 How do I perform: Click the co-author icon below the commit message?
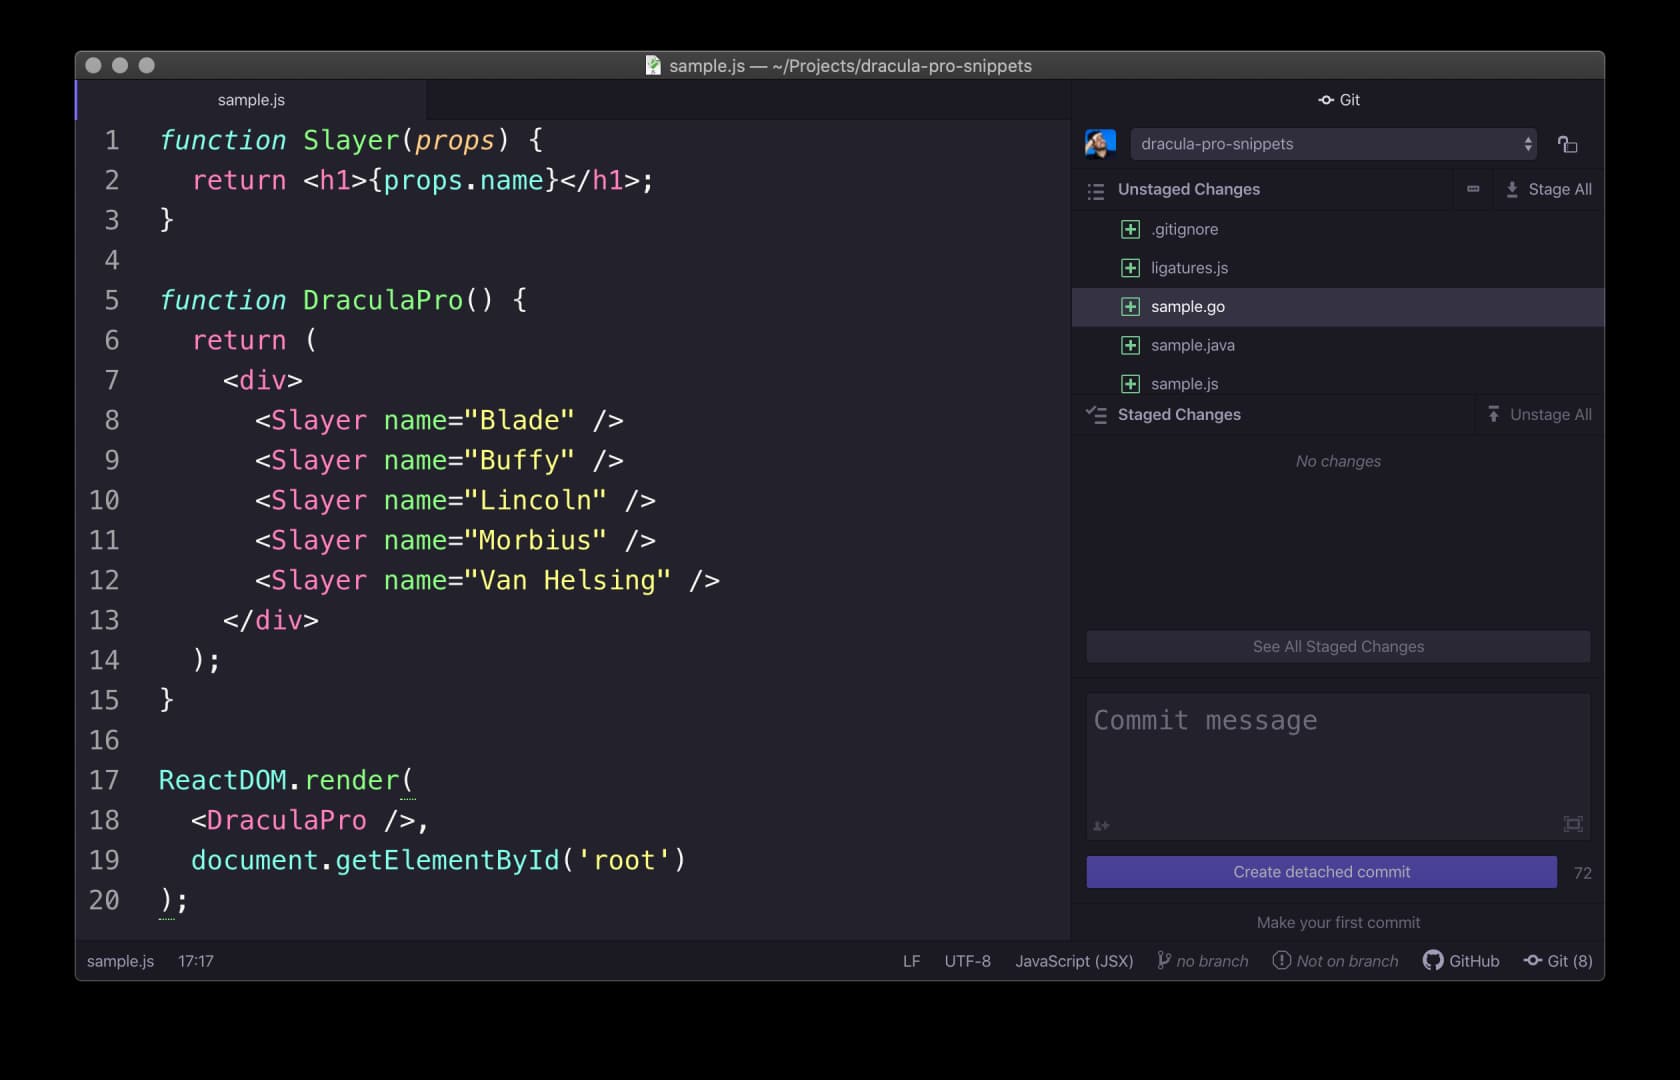click(1100, 826)
